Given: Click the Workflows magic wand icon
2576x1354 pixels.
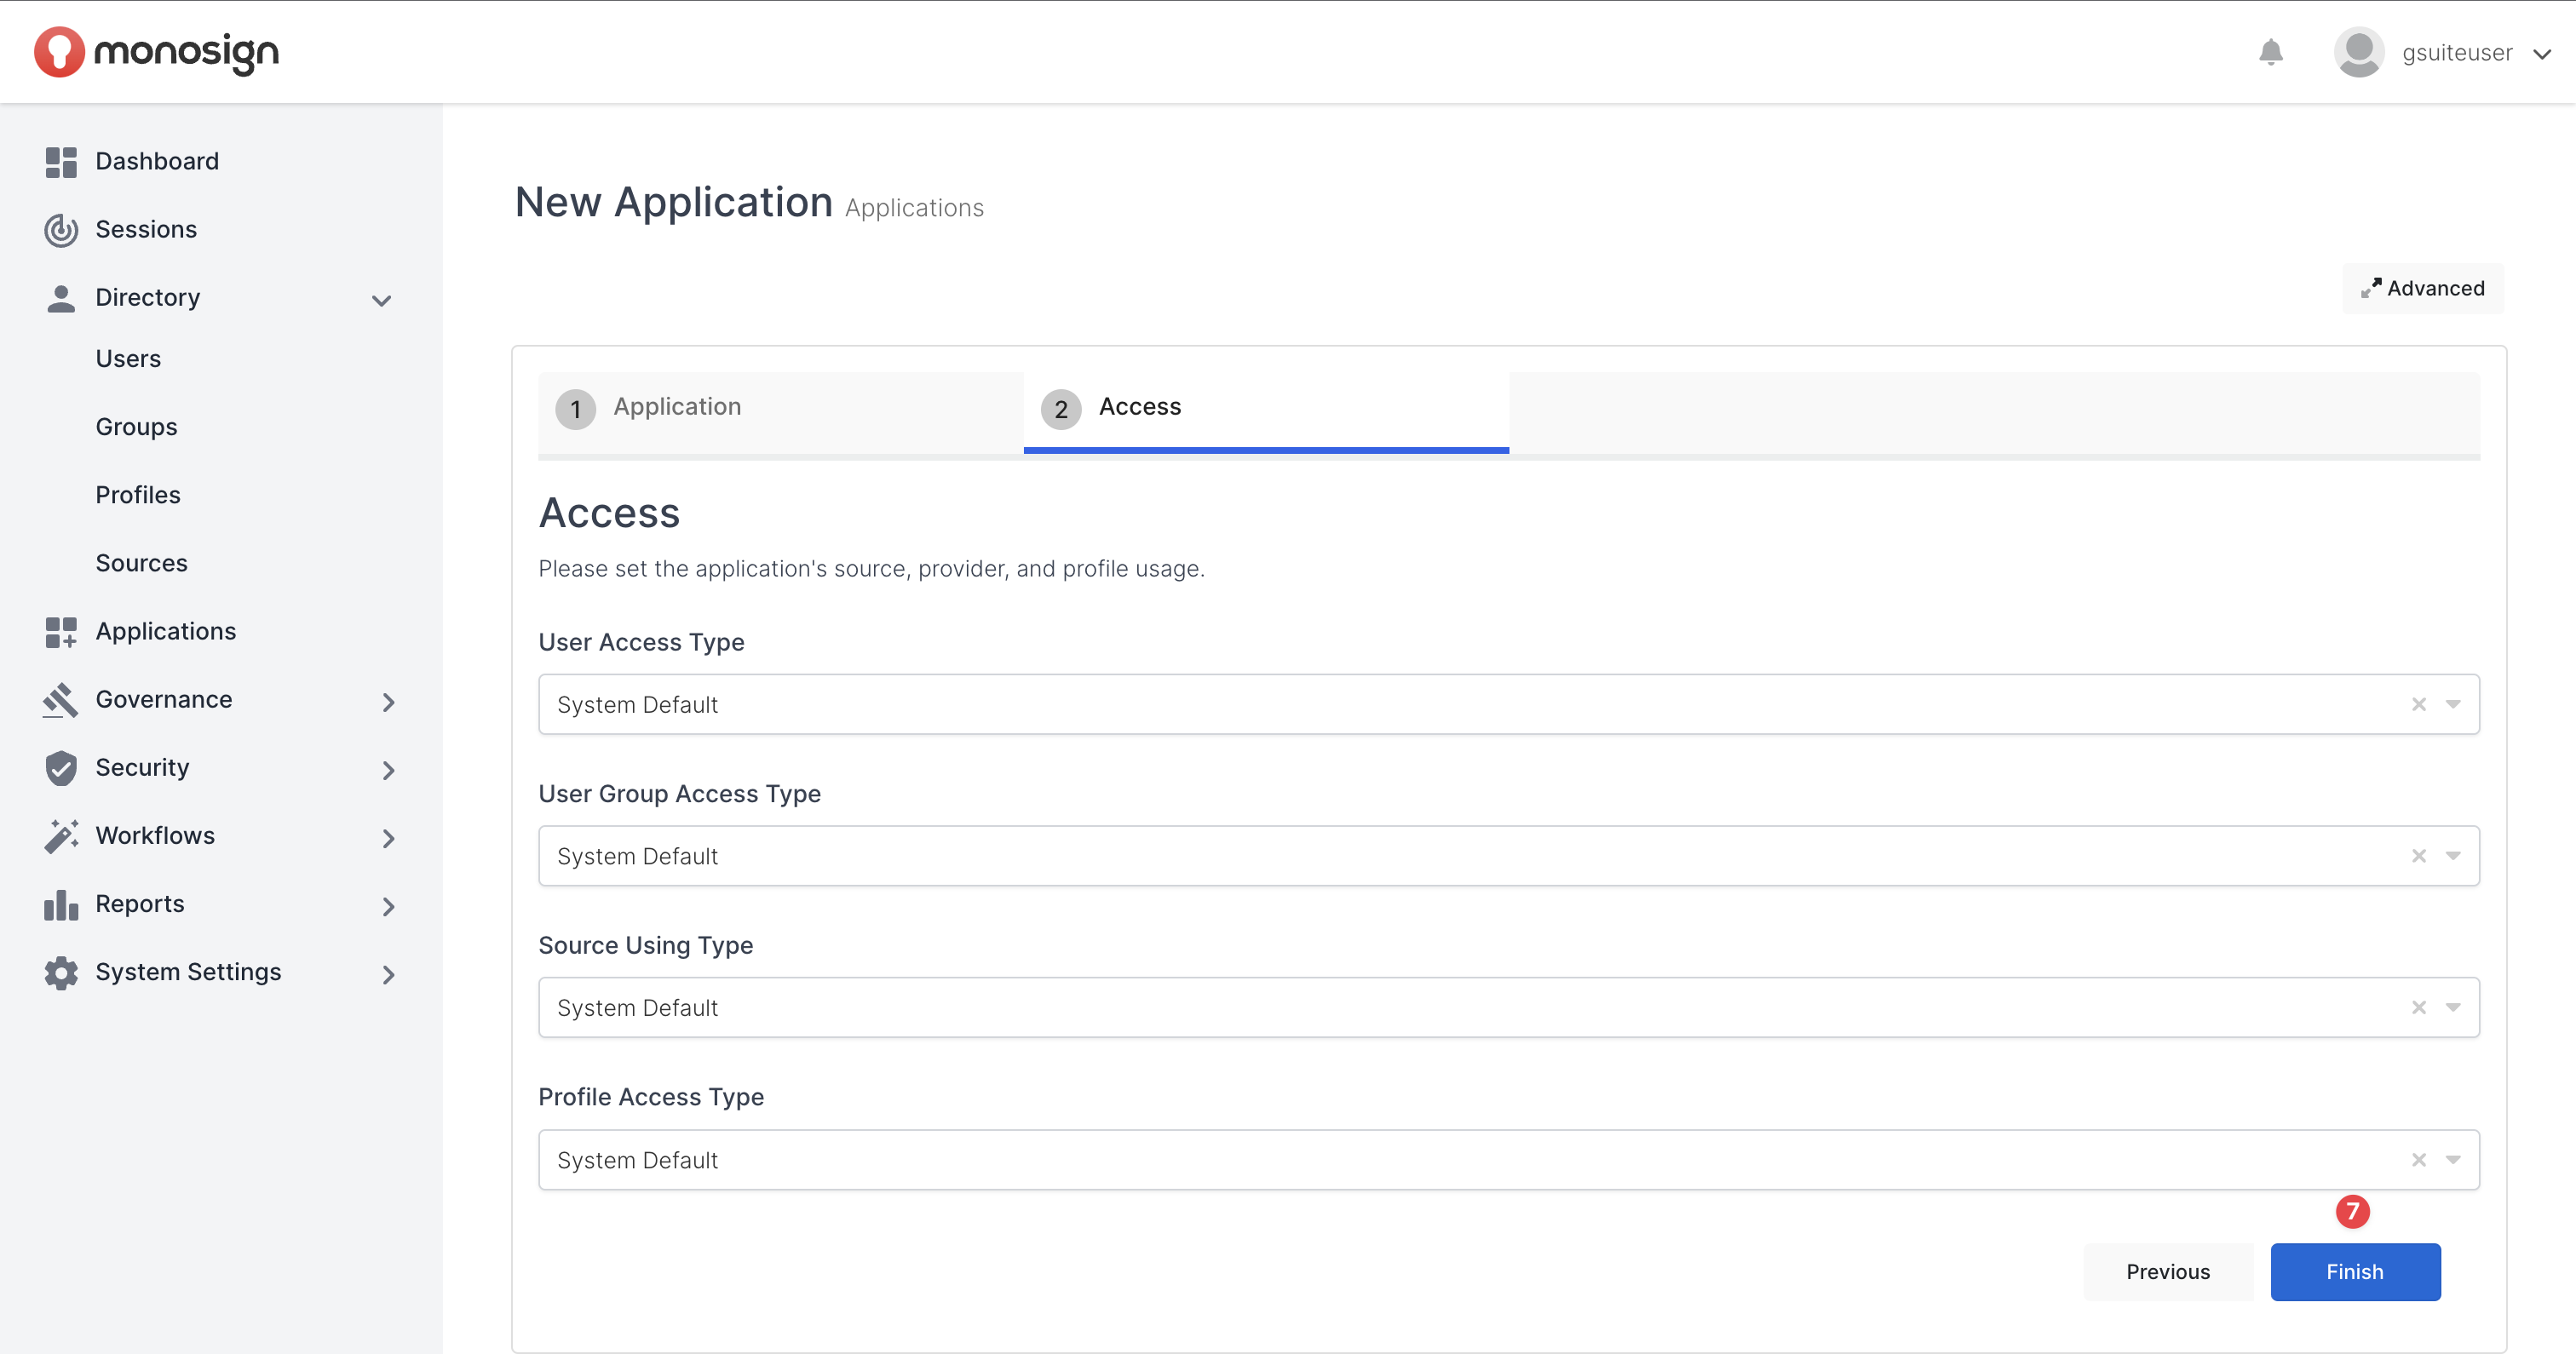Looking at the screenshot, I should tap(61, 836).
